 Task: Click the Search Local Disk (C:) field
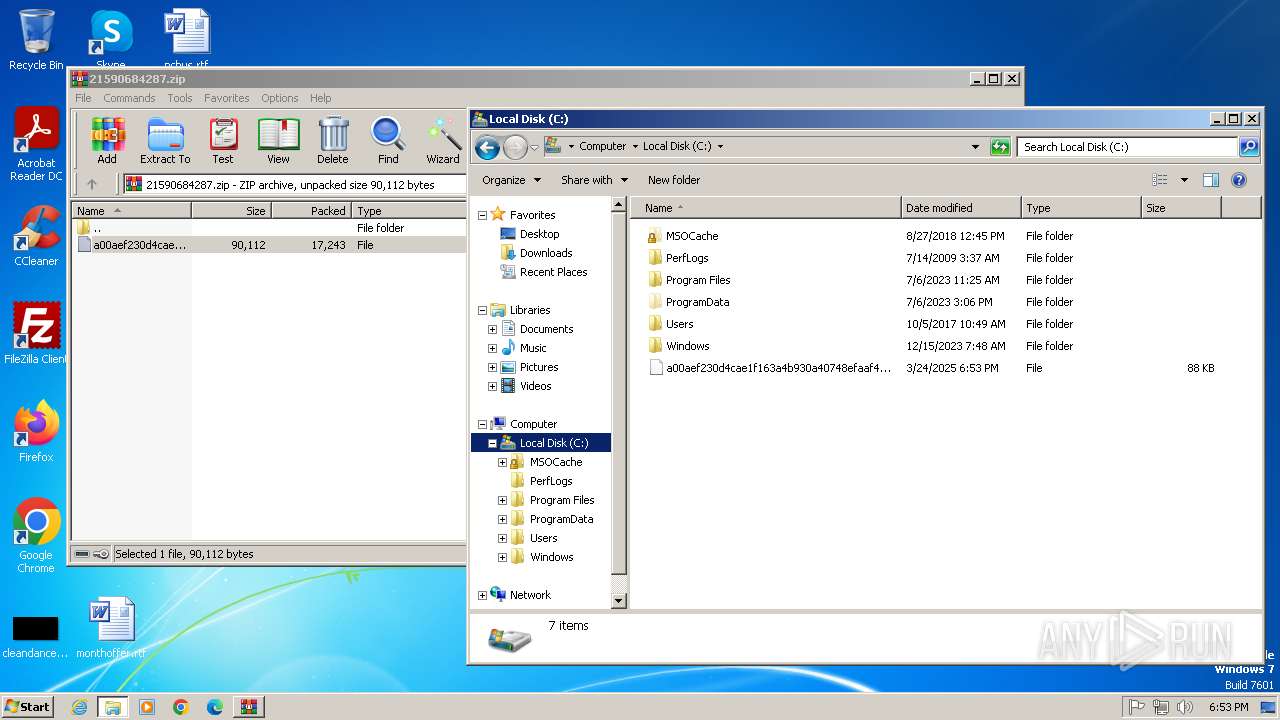[x=1127, y=147]
